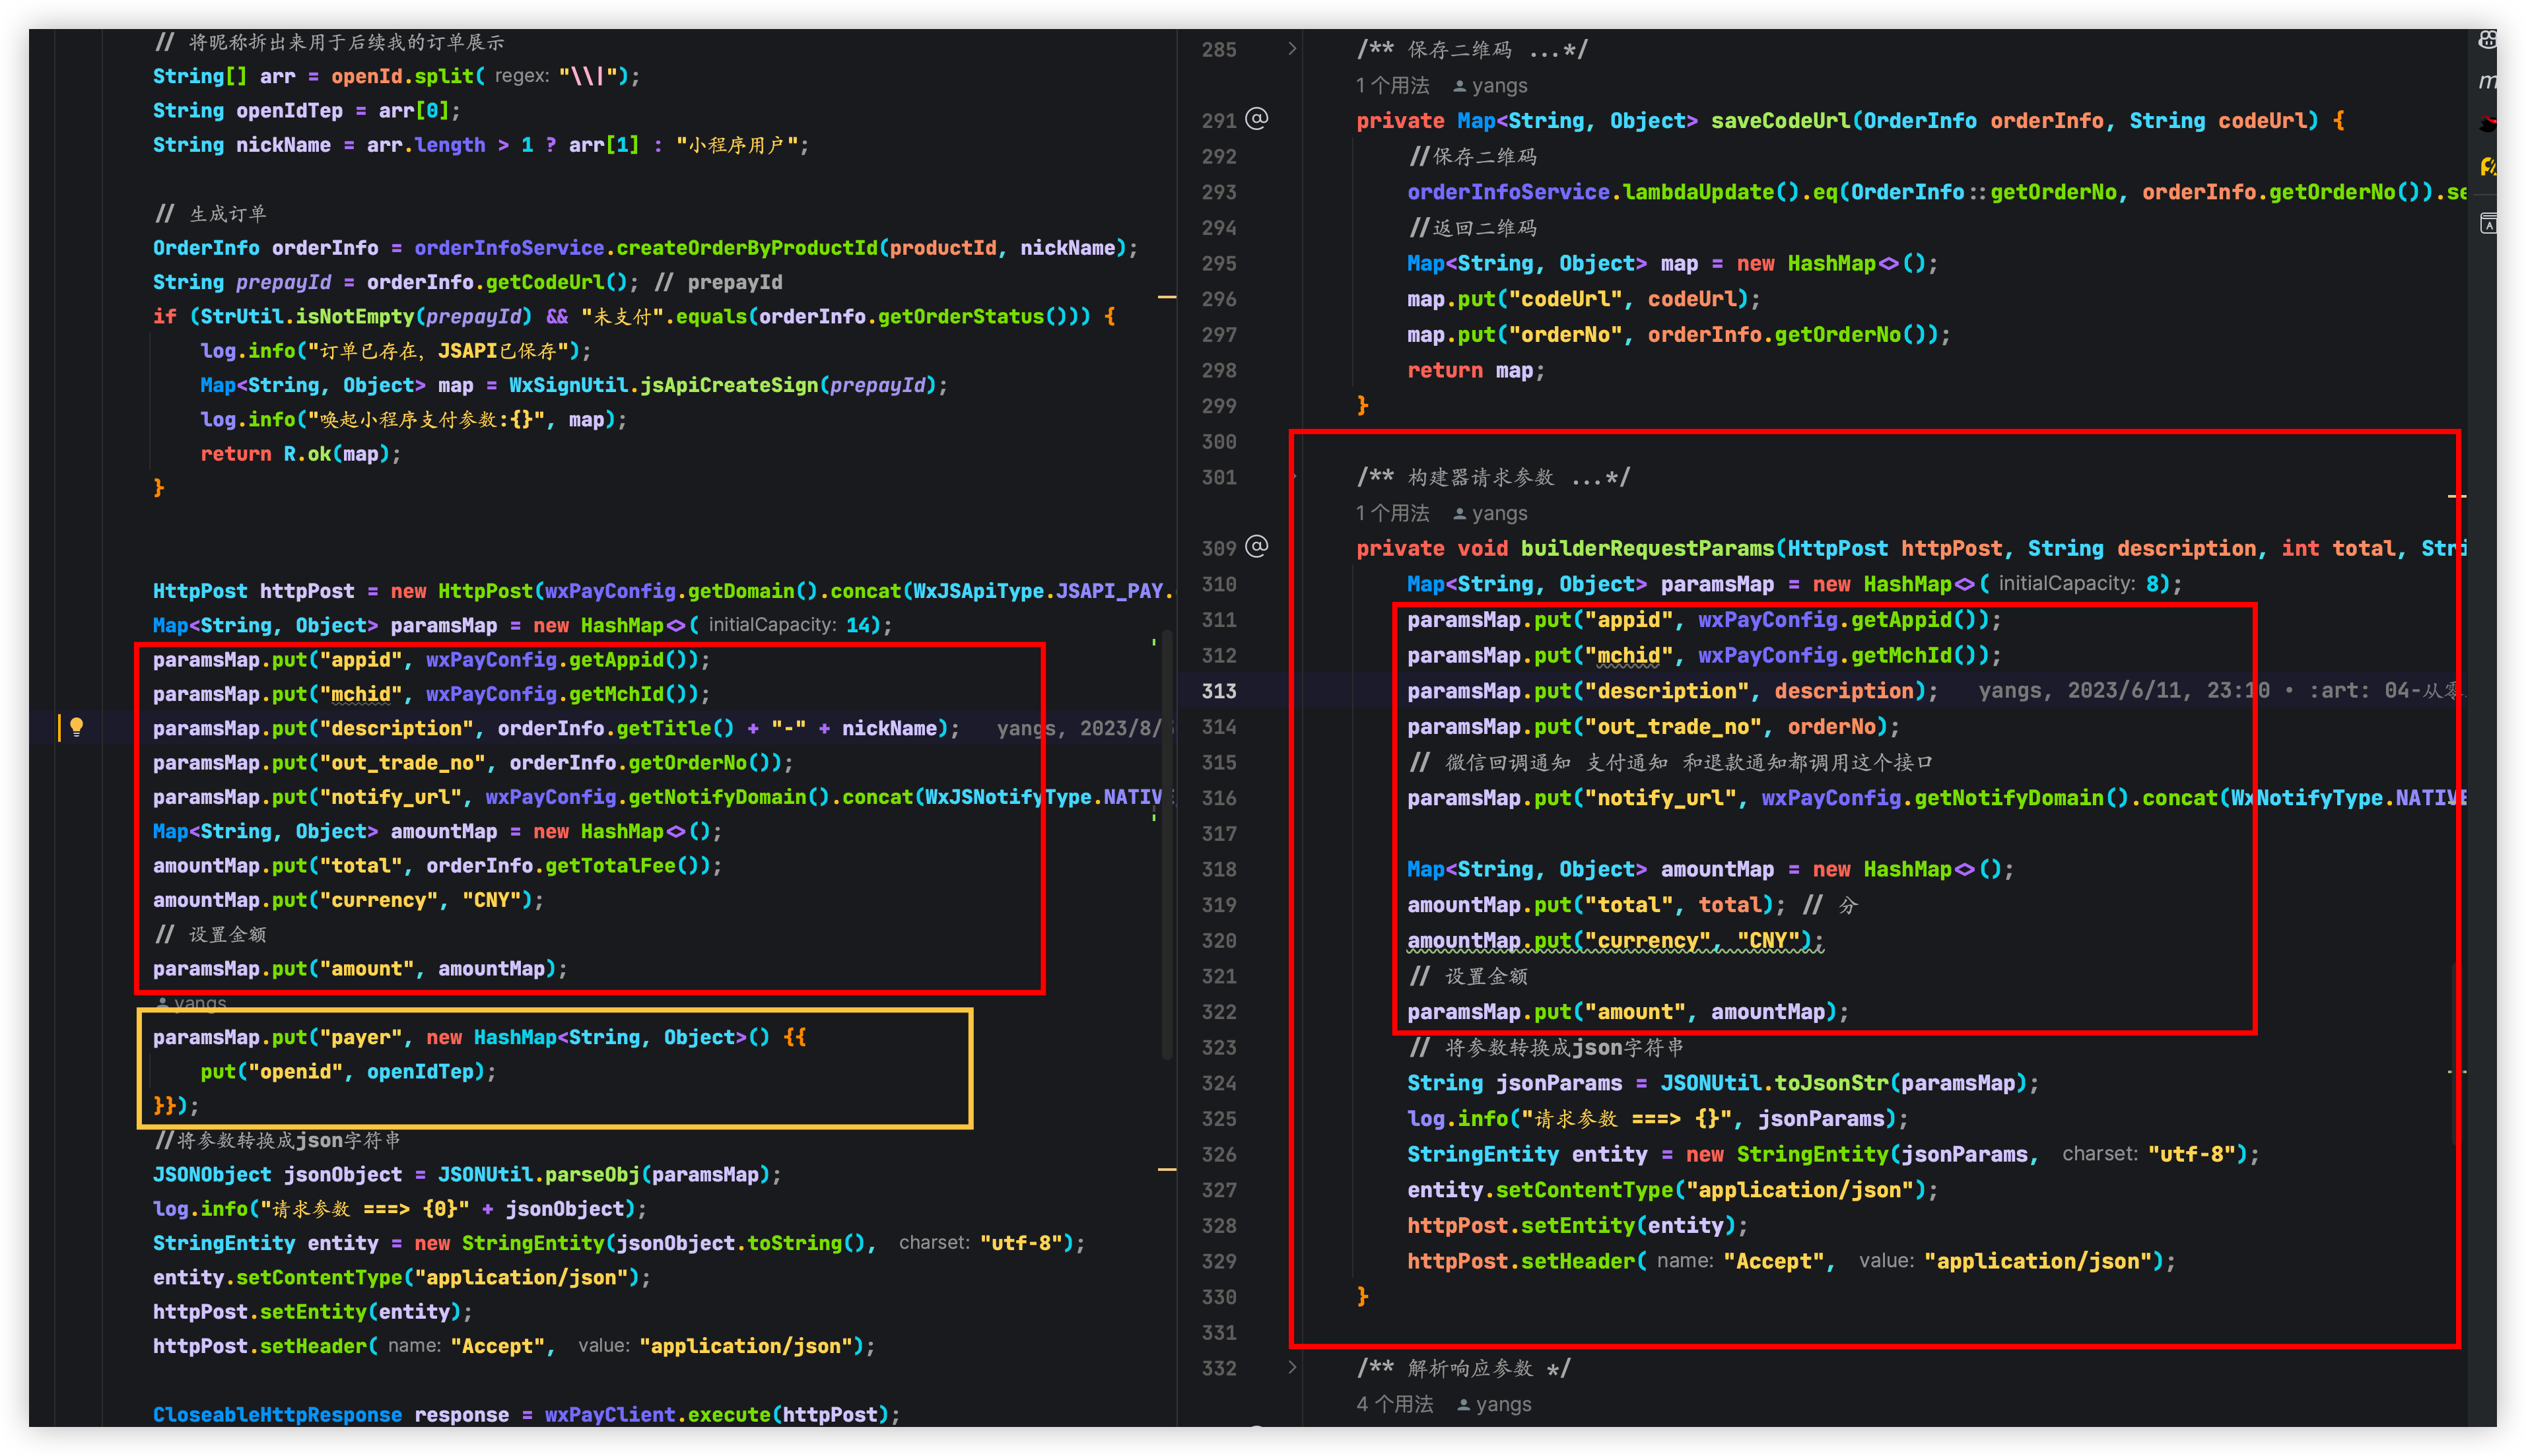This screenshot has width=2526, height=1456.
Task: Expand the folded doc comment at line 285
Action: coord(1292,48)
